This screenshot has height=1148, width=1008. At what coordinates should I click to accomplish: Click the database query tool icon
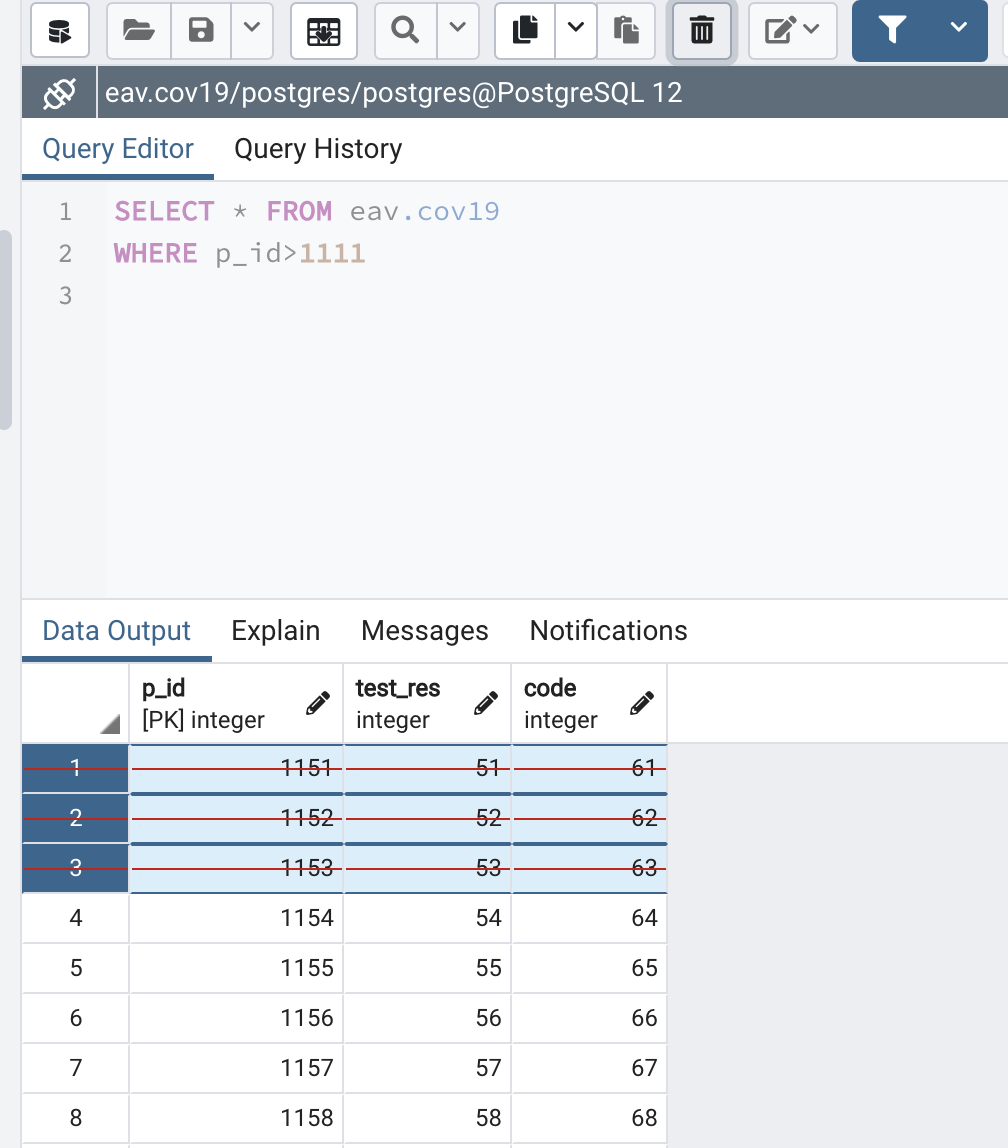60,32
